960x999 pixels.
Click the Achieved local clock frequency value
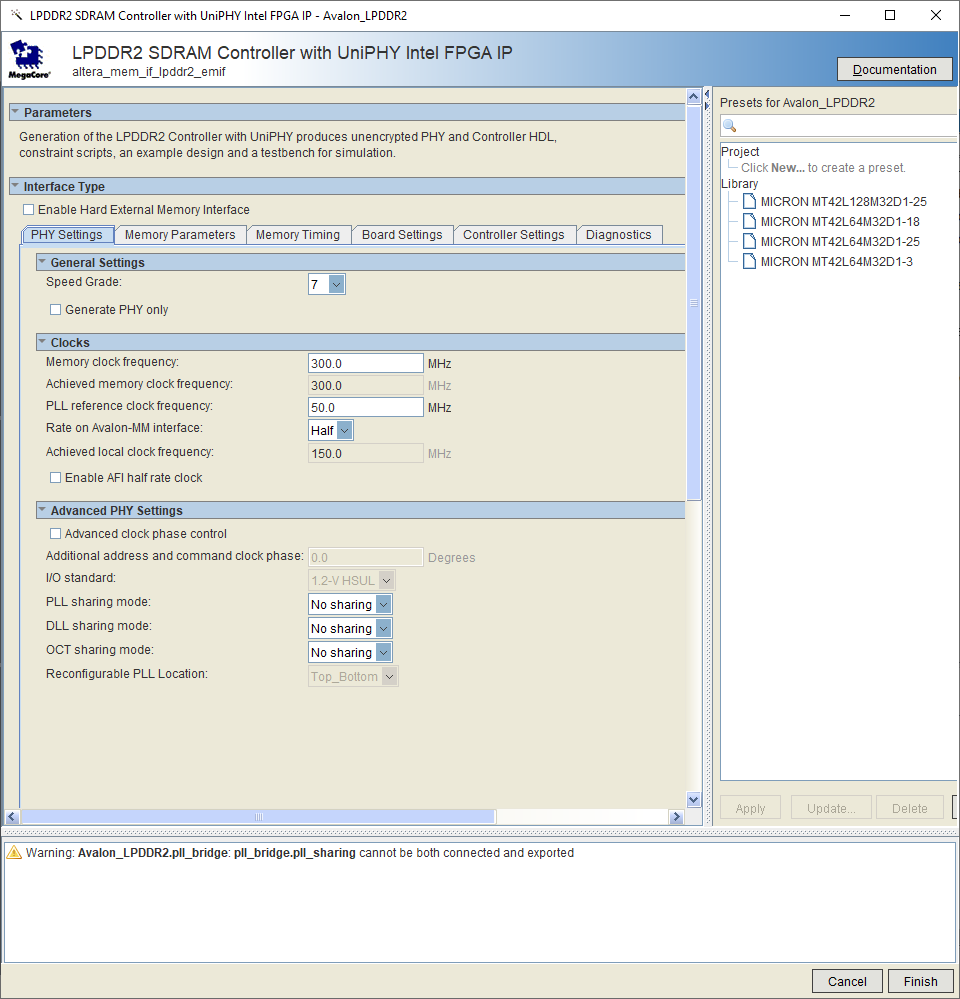(366, 454)
